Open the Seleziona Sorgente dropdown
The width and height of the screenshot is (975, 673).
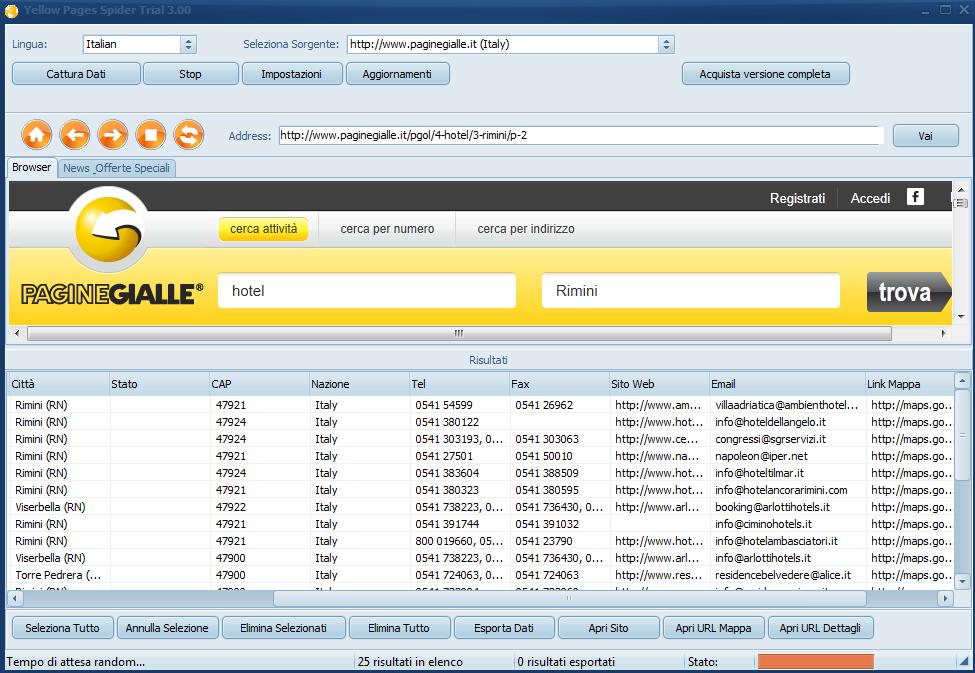[x=666, y=44]
